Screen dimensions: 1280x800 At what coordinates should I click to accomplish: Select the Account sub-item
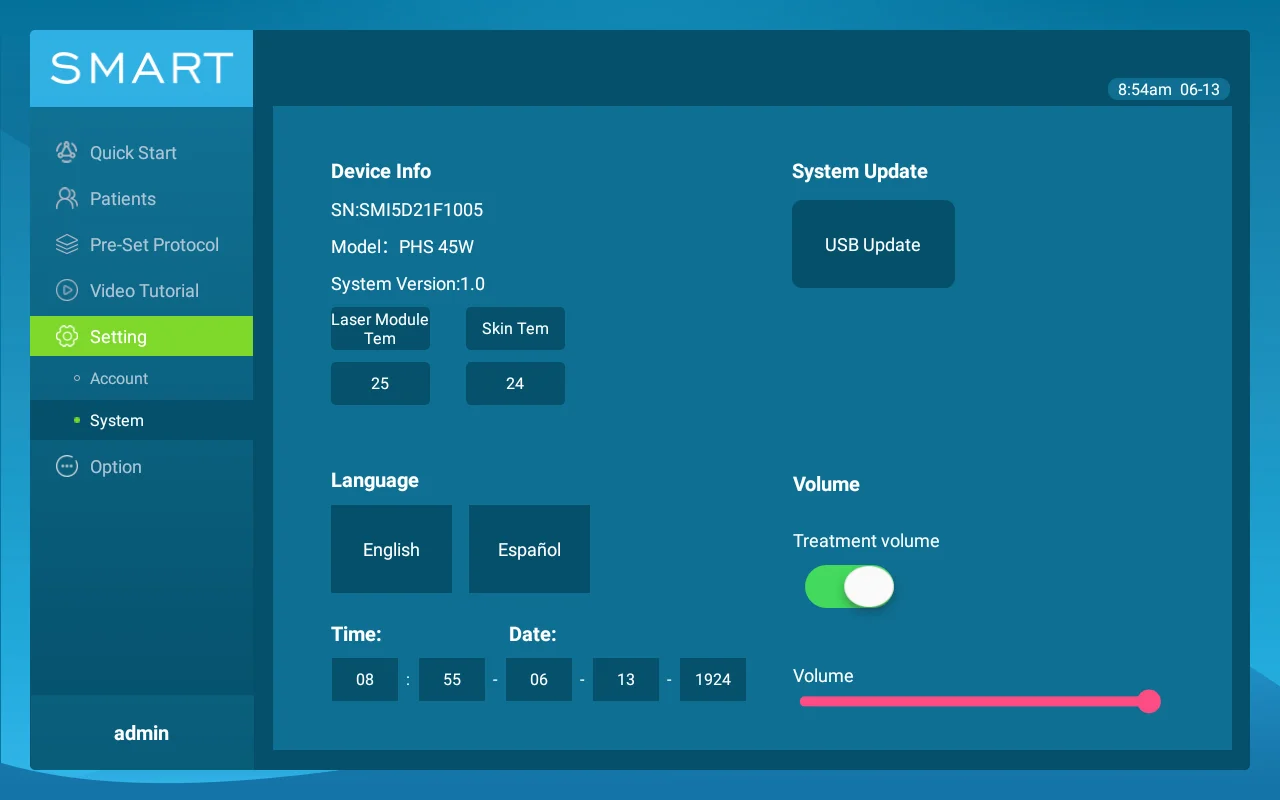pyautogui.click(x=141, y=379)
